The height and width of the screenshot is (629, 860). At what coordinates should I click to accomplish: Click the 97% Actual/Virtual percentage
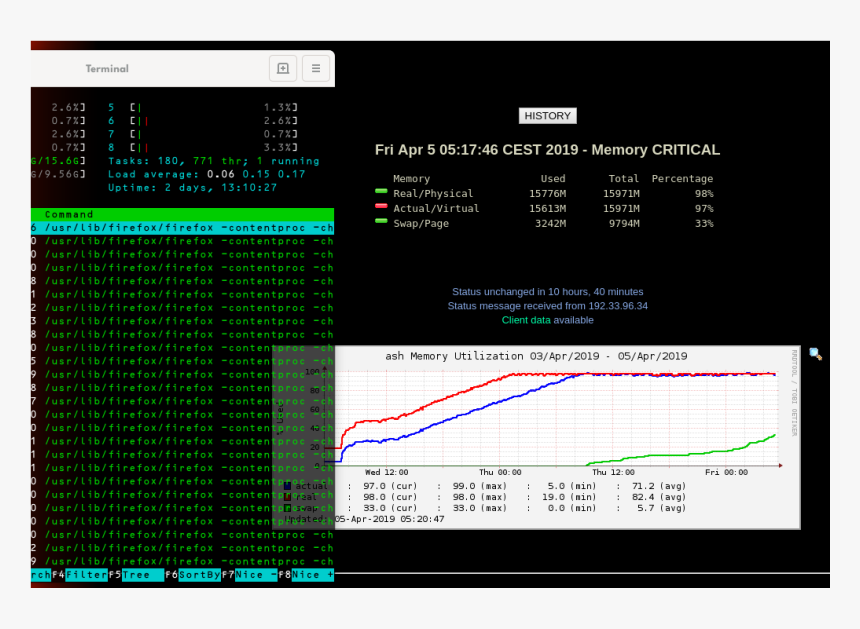point(704,208)
